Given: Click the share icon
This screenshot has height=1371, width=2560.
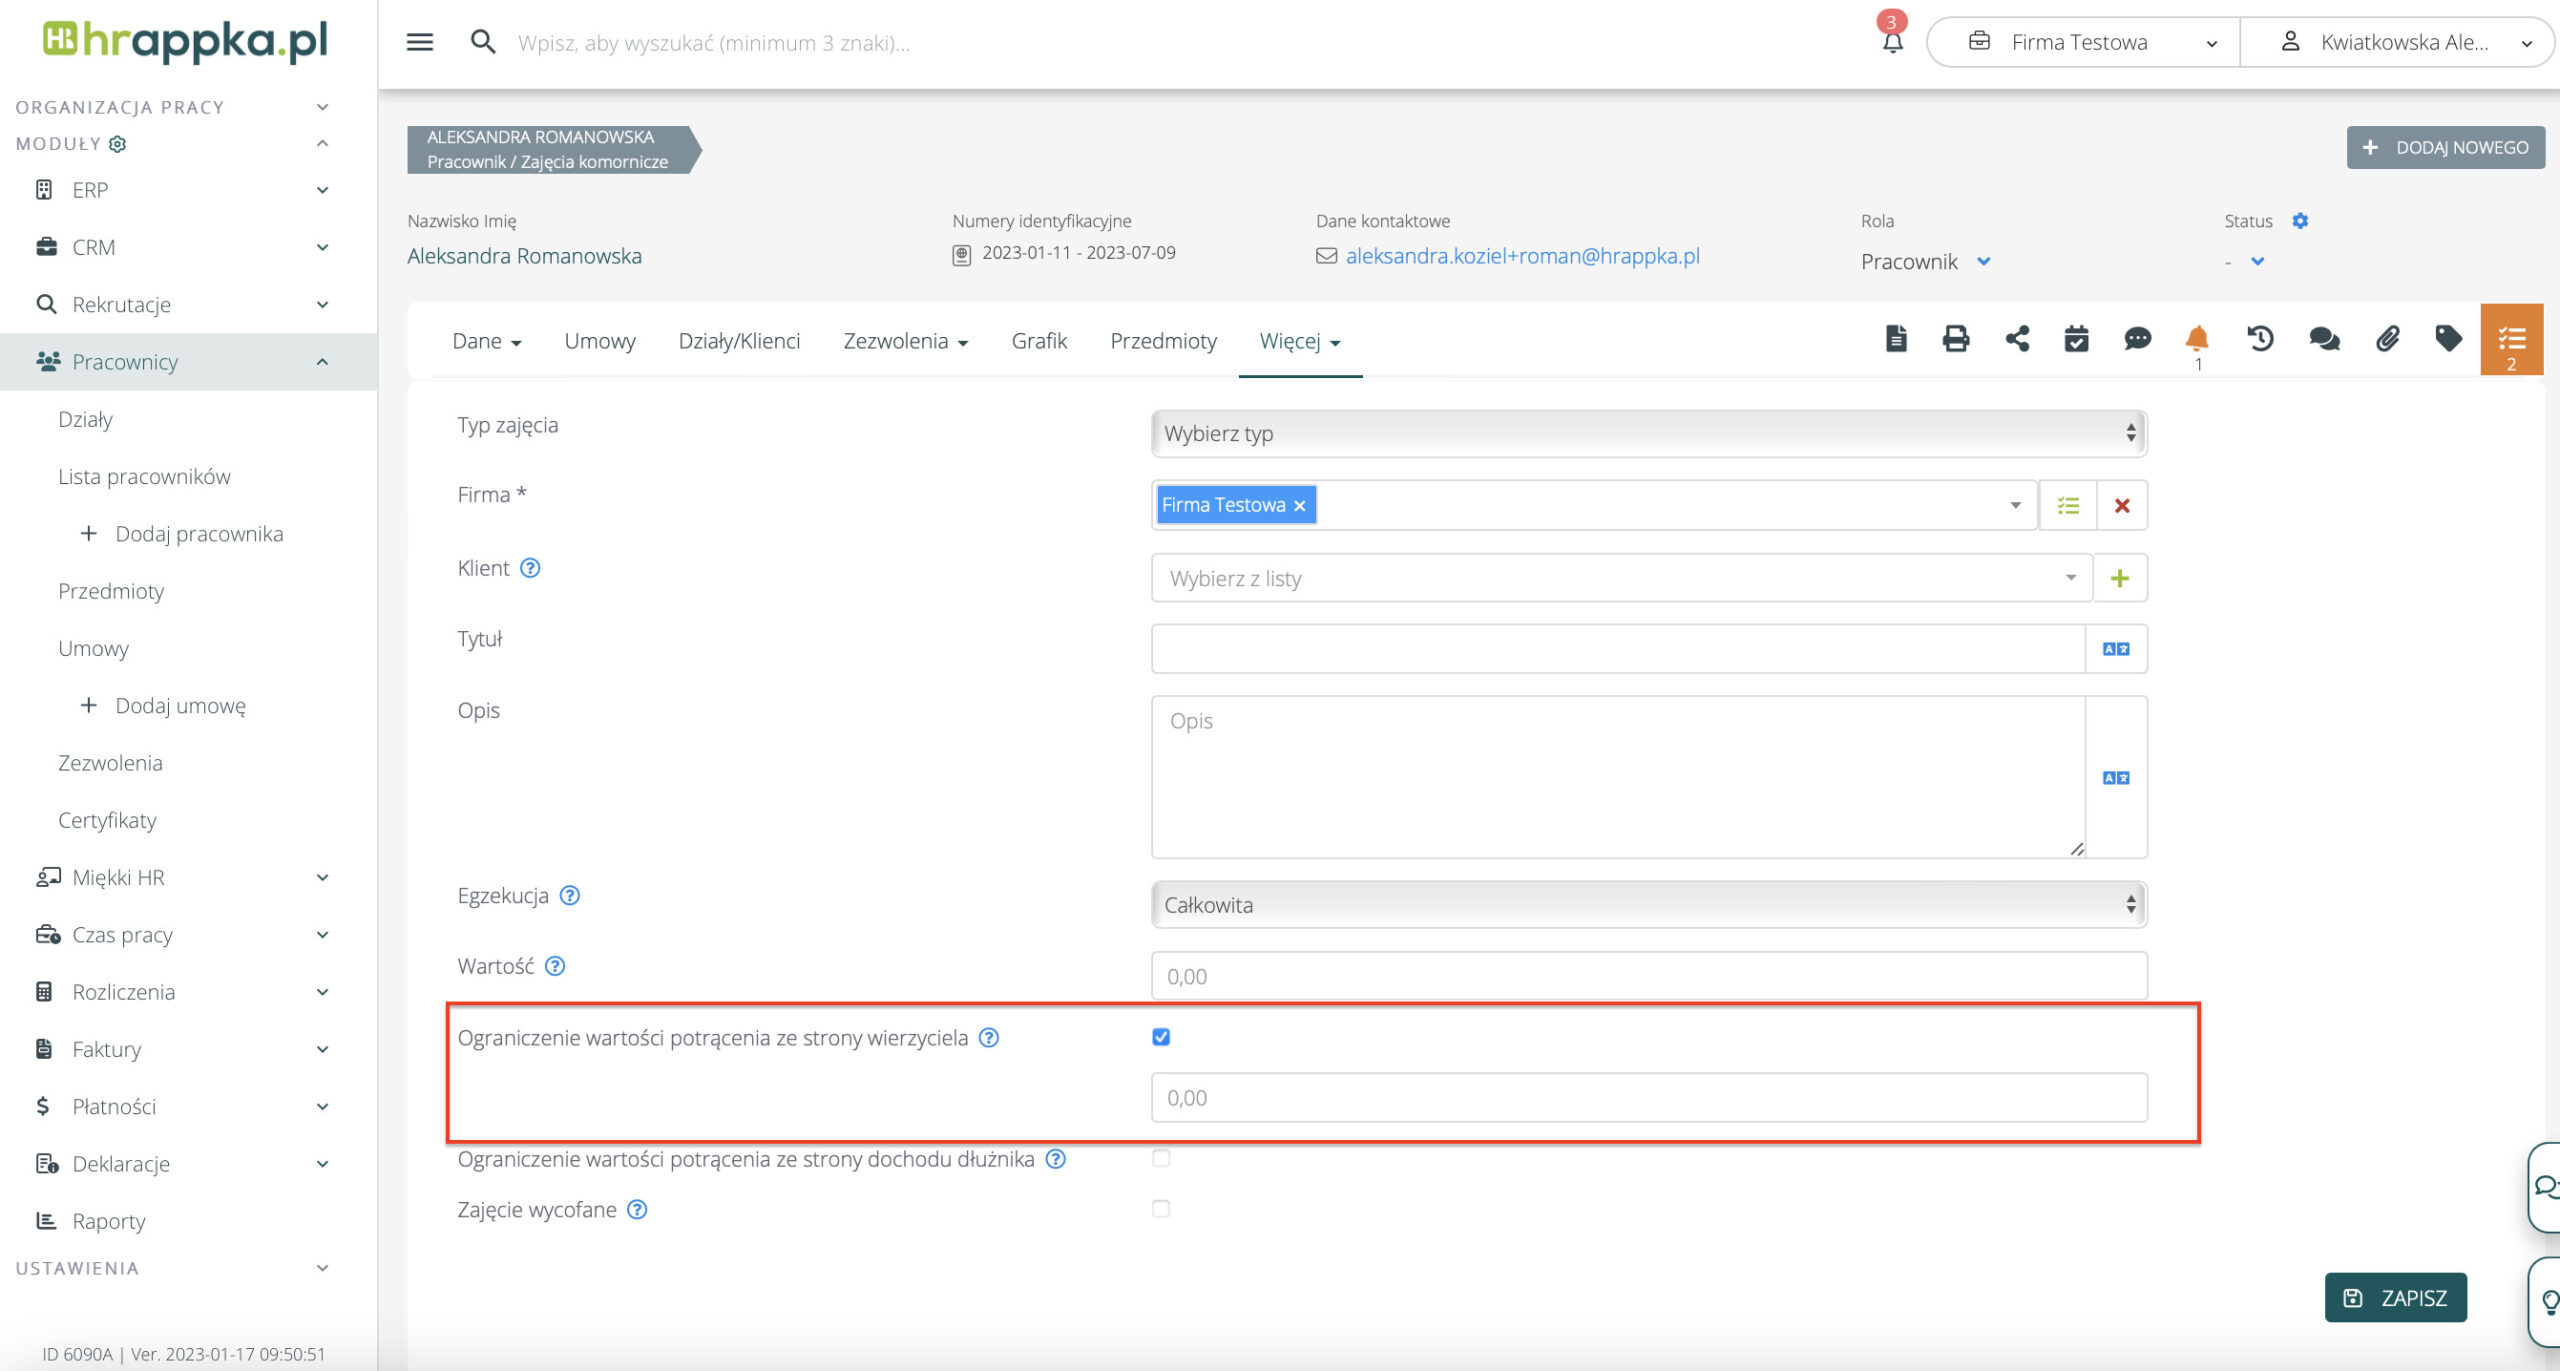Looking at the screenshot, I should click(x=2017, y=339).
